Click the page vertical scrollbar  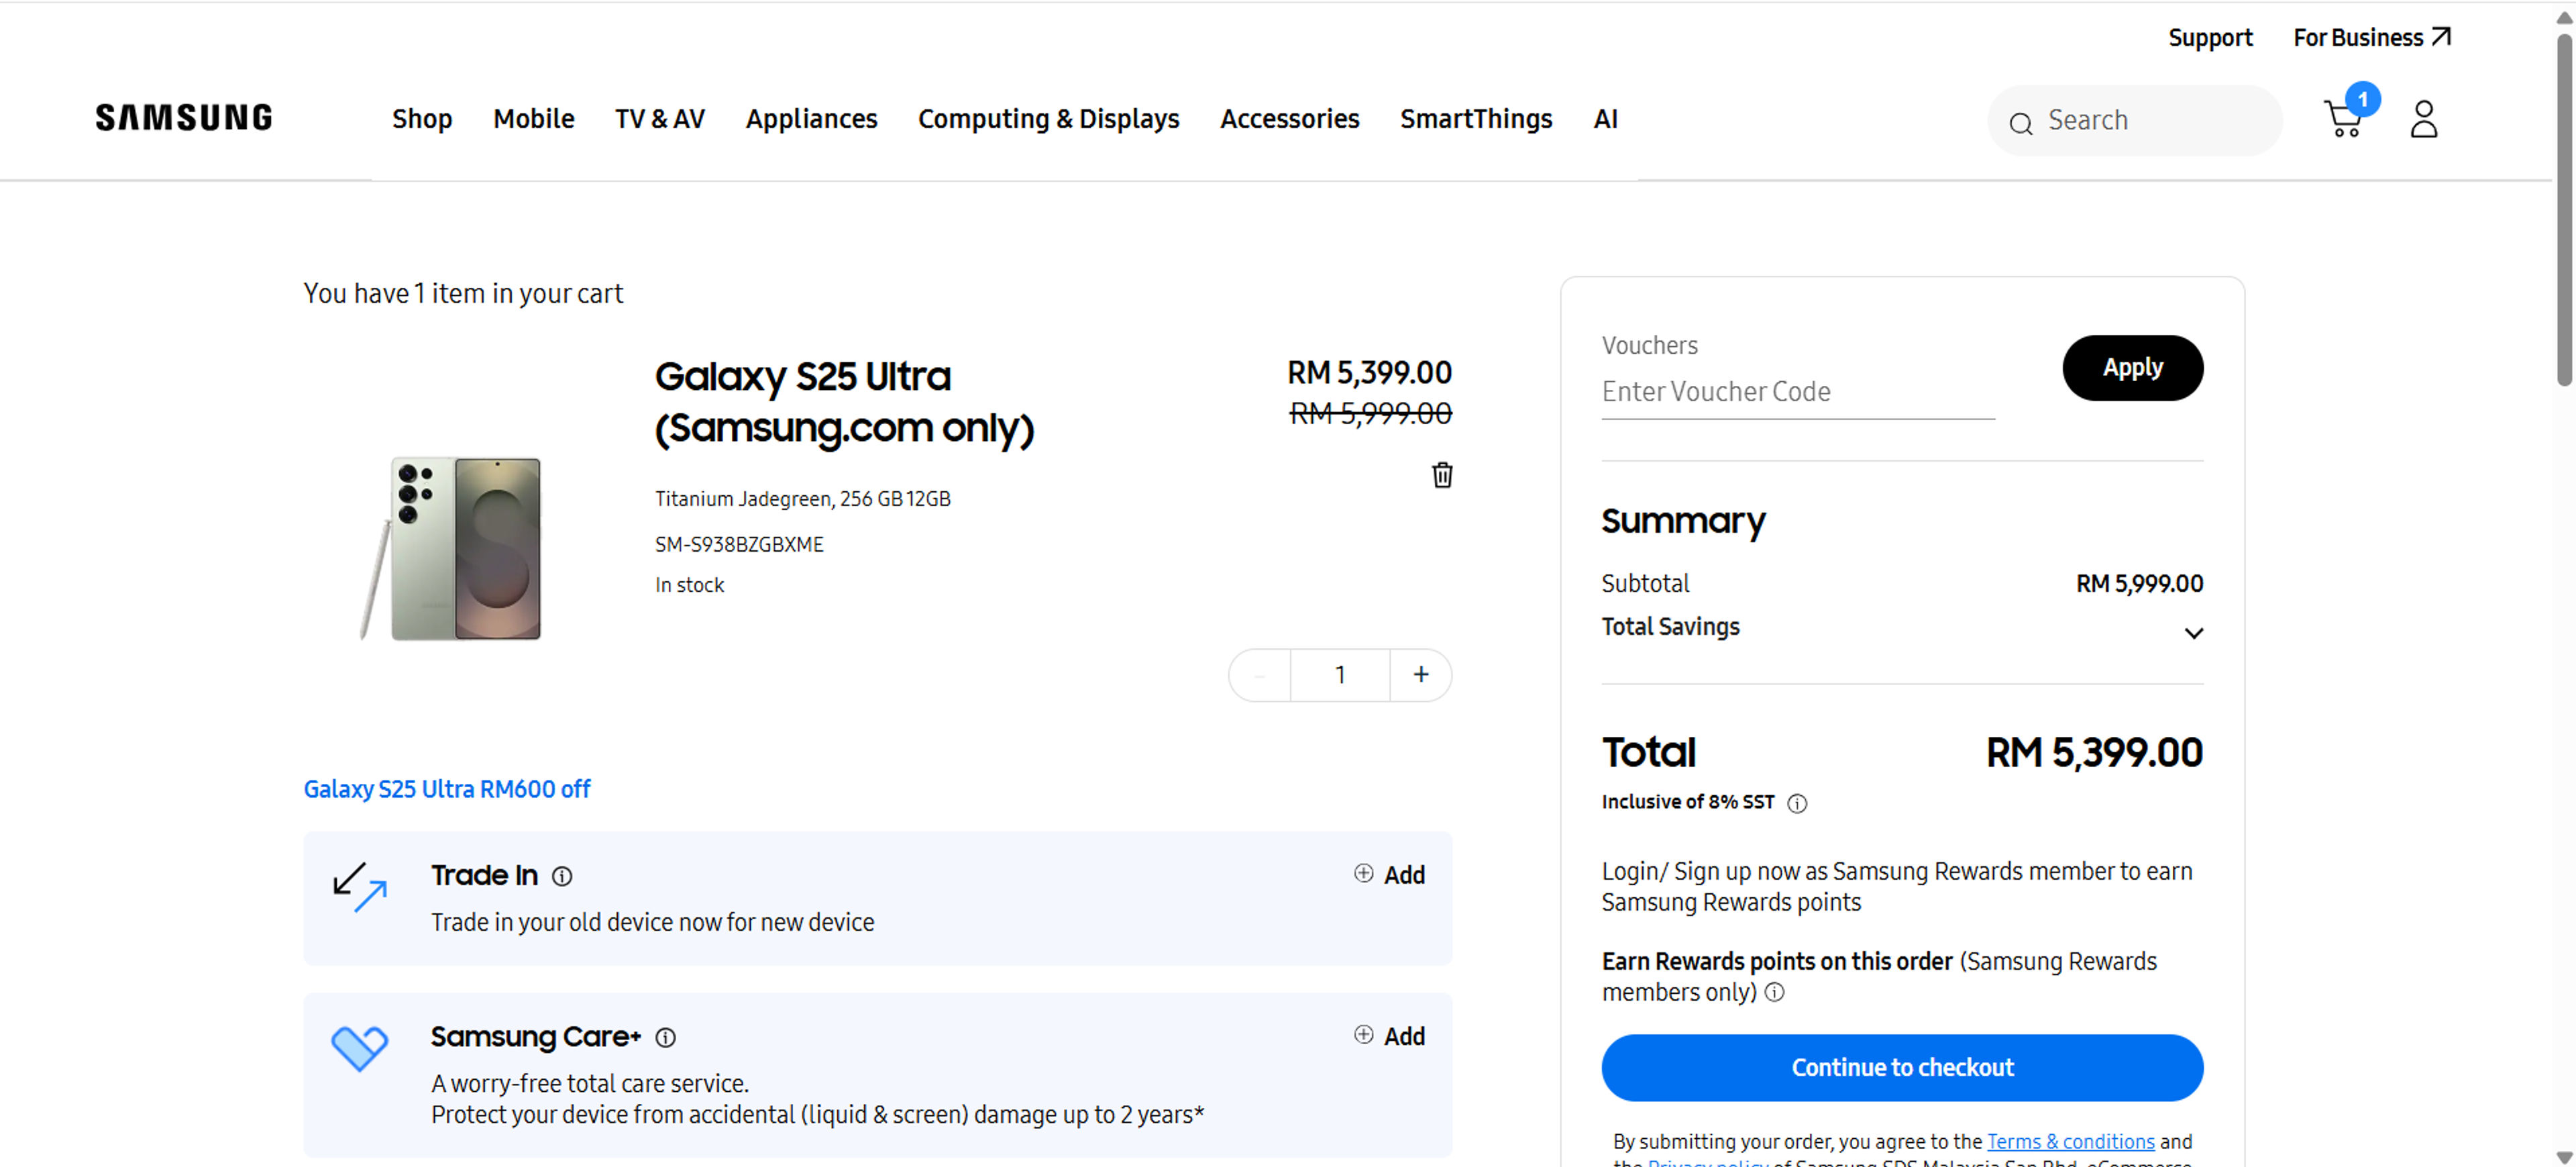click(x=2564, y=210)
